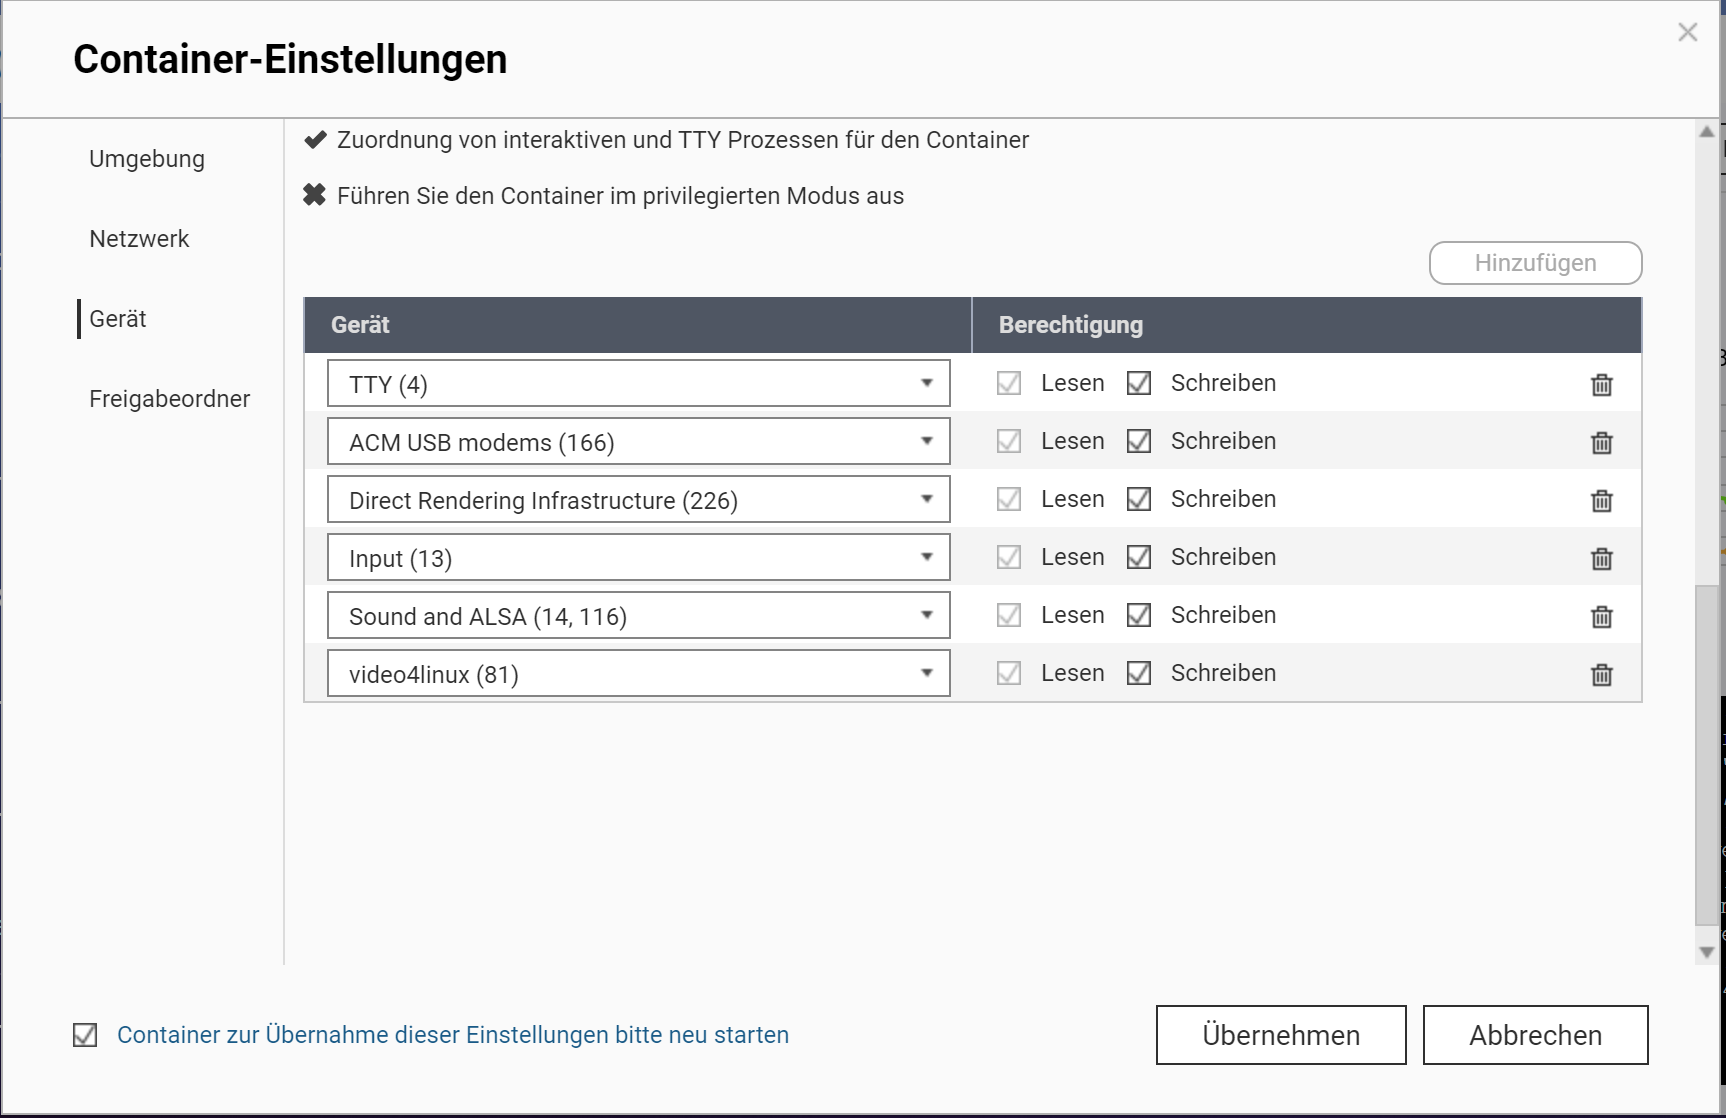
Task: Toggle Schreiben for TTY (4)
Action: 1139,383
